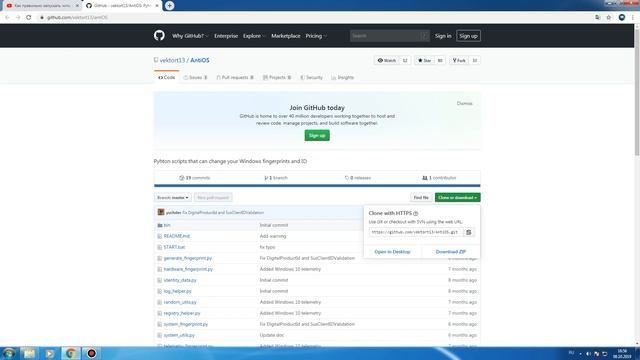This screenshot has height=360, width=640.
Task: Click commit author avatar image
Action: click(x=161, y=212)
